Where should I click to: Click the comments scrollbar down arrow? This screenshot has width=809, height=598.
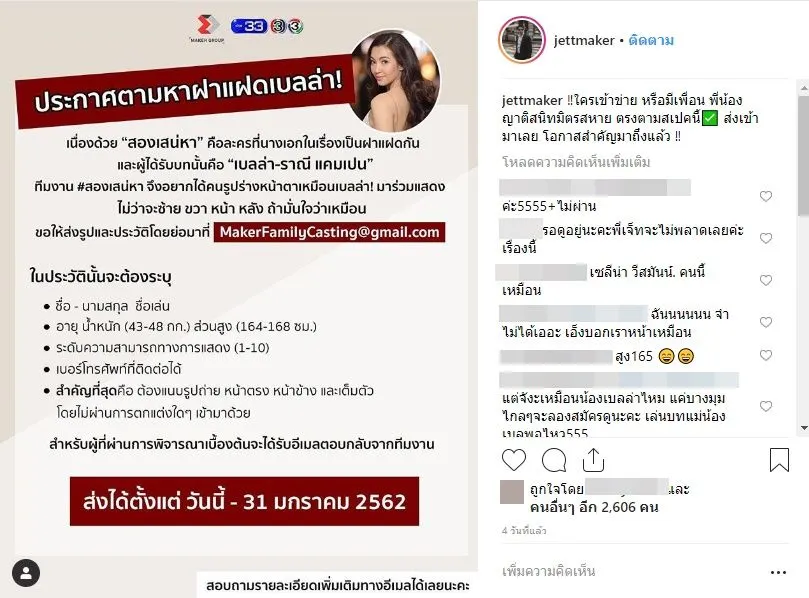click(x=804, y=428)
